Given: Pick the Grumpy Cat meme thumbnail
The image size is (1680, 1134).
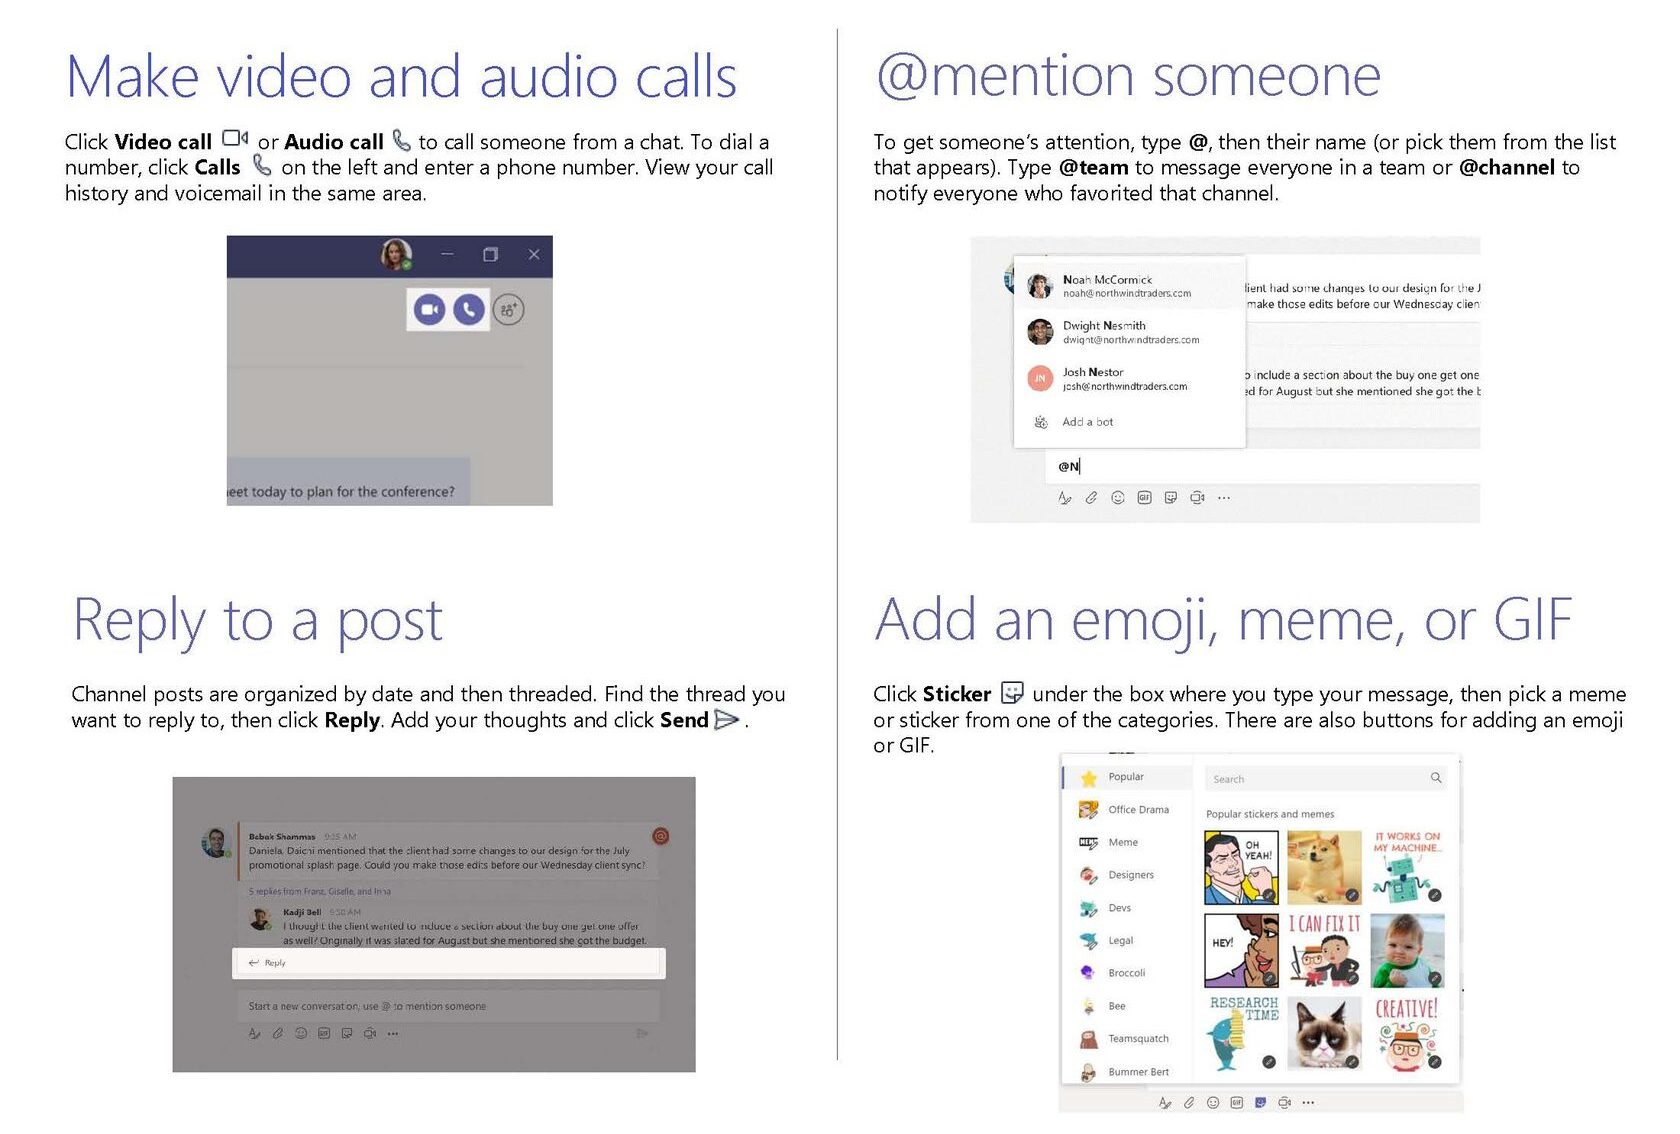Looking at the screenshot, I should coord(1324,1034).
